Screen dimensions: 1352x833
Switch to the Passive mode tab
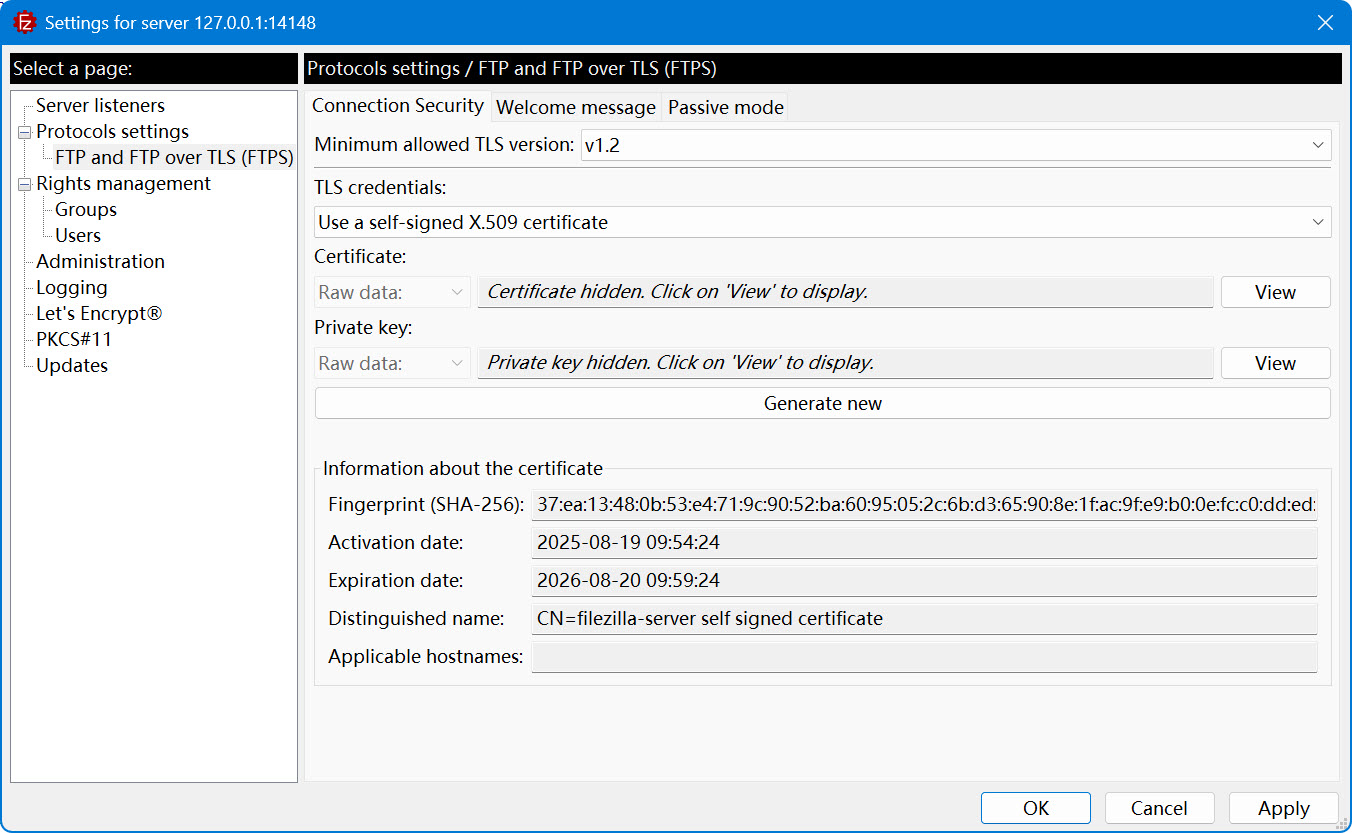pos(726,107)
